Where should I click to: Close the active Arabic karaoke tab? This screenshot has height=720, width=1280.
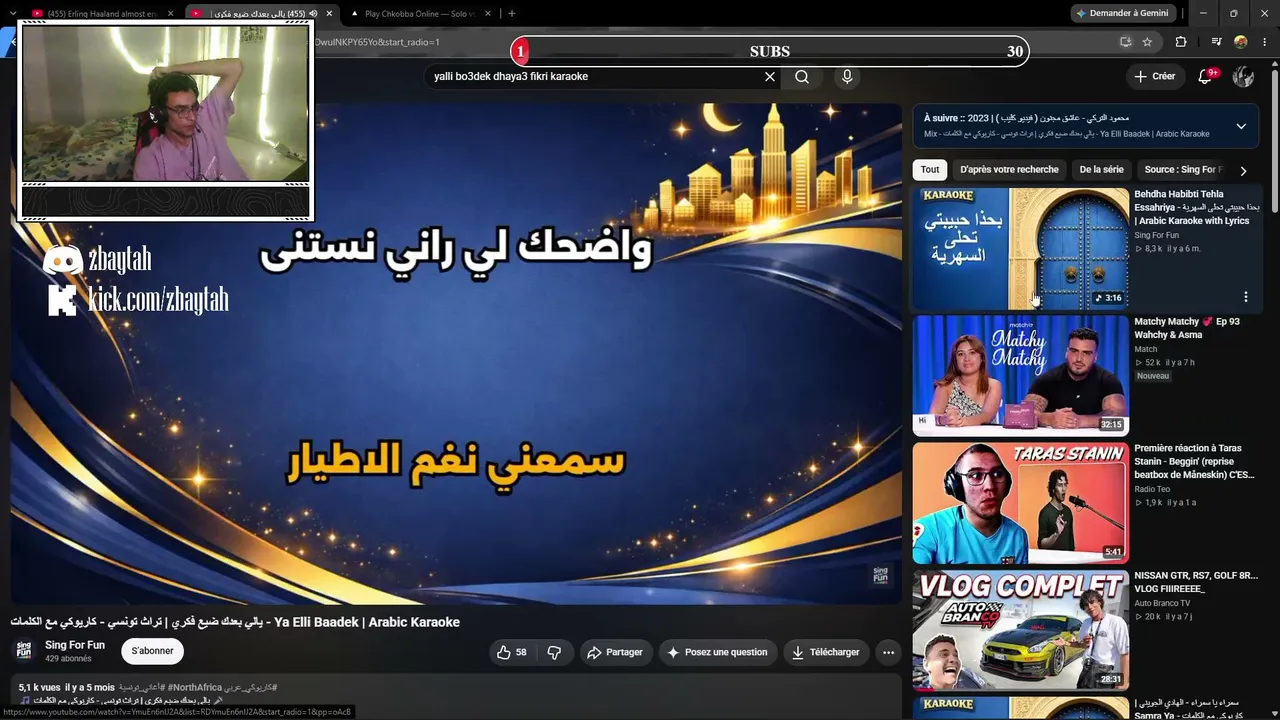pyautogui.click(x=329, y=14)
